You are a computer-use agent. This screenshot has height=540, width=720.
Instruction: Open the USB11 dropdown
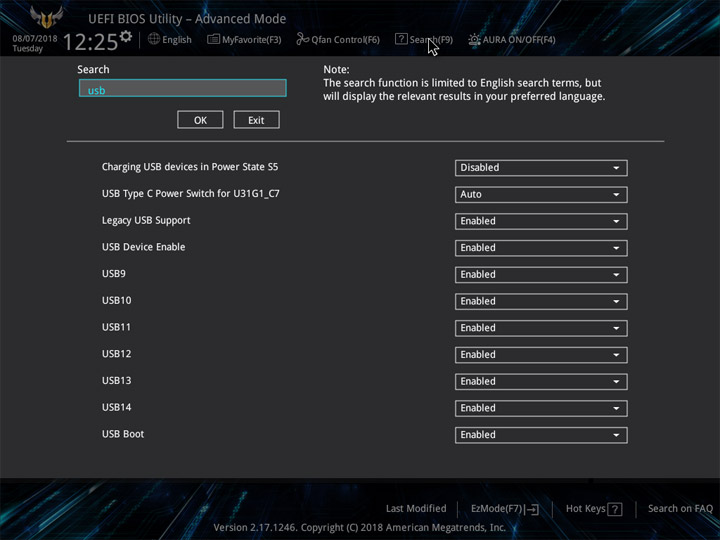[x=541, y=327]
